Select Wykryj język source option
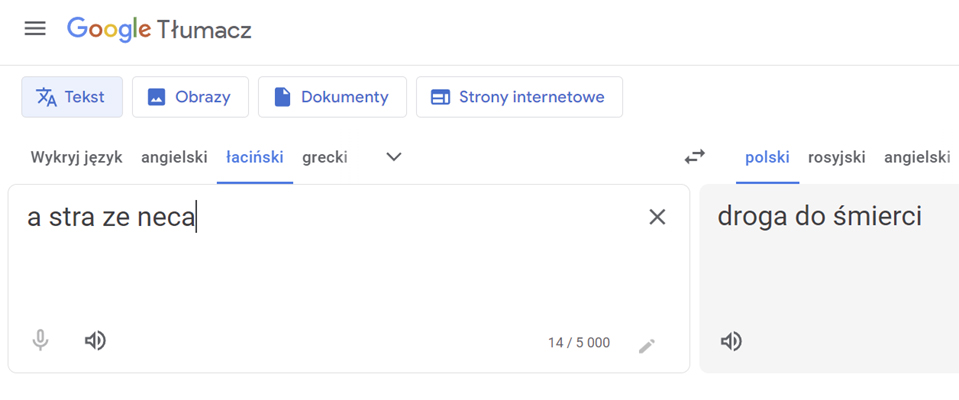The width and height of the screenshot is (959, 400). 76,158
